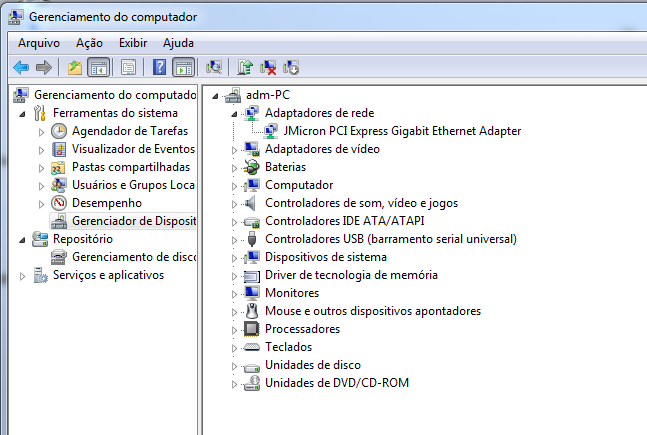Expand Mouse e outros dispositivos apontadores arrow
647x435 pixels.
(x=234, y=312)
